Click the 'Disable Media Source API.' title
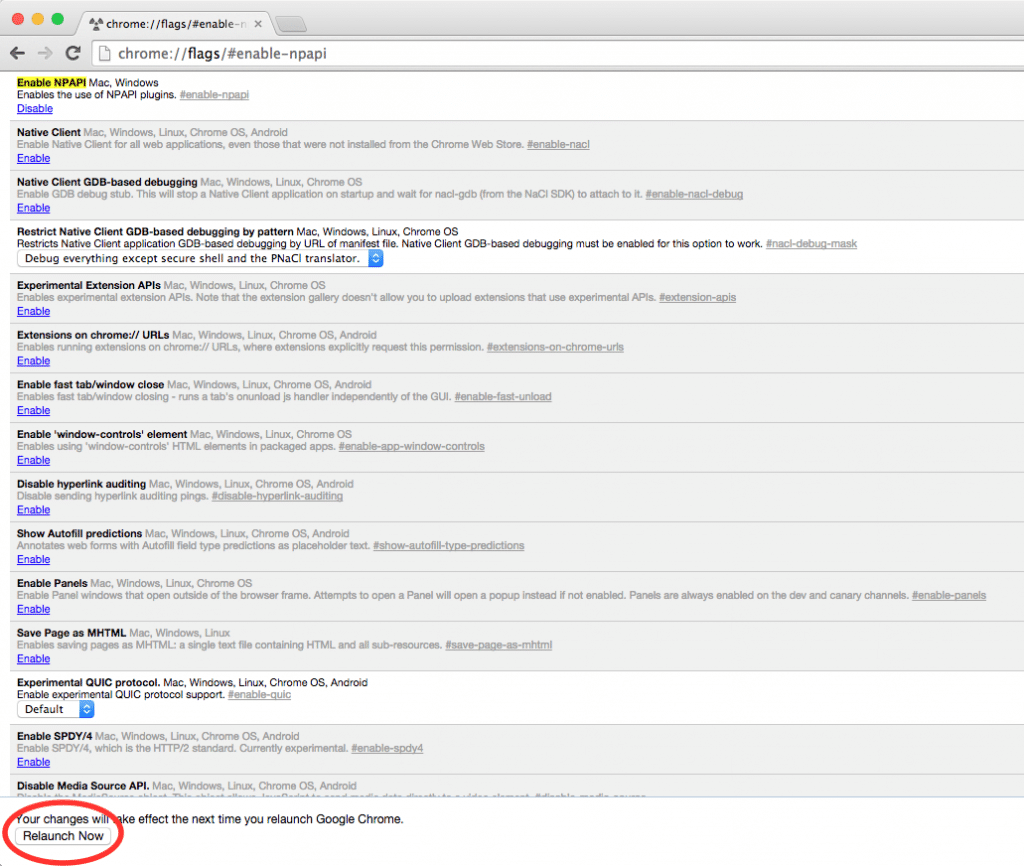1024x866 pixels. pos(84,786)
